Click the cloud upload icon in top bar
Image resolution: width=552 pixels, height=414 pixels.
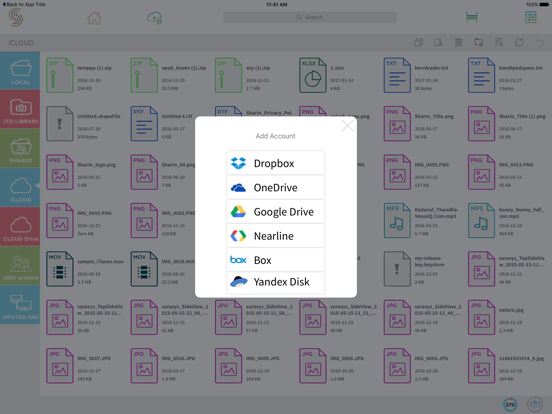[x=155, y=17]
